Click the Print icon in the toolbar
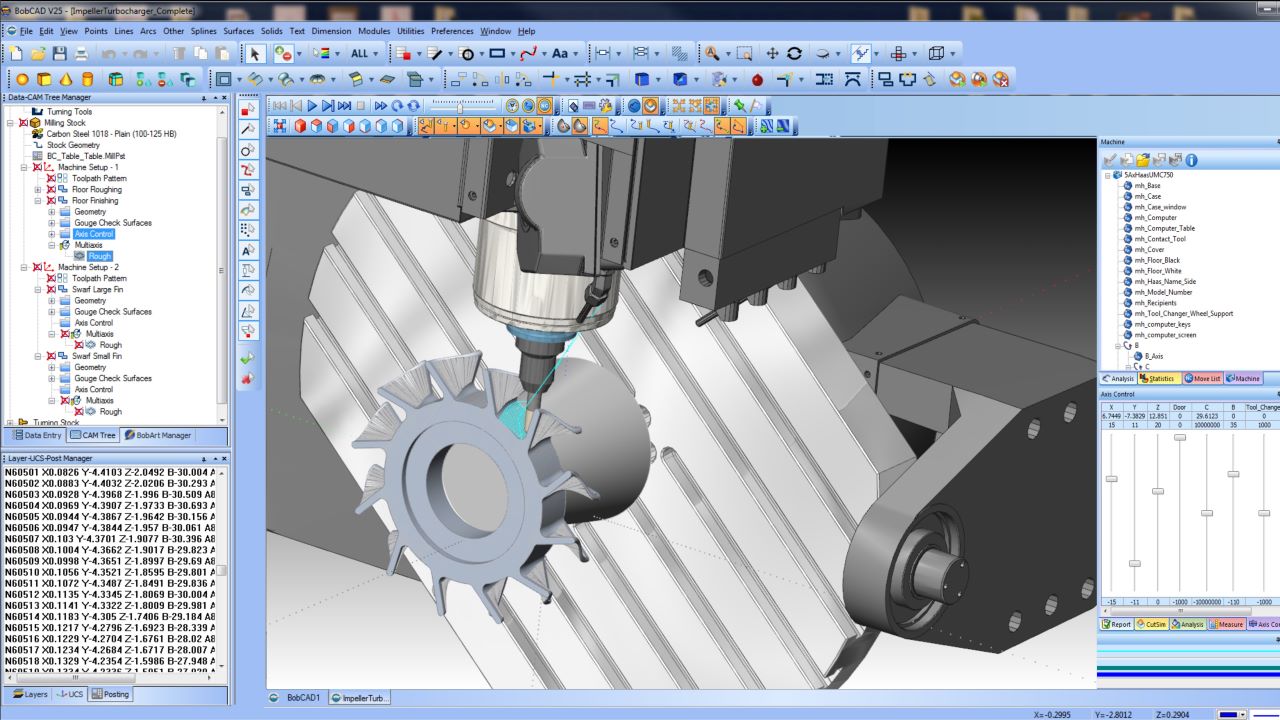Viewport: 1280px width, 720px height. [81, 54]
